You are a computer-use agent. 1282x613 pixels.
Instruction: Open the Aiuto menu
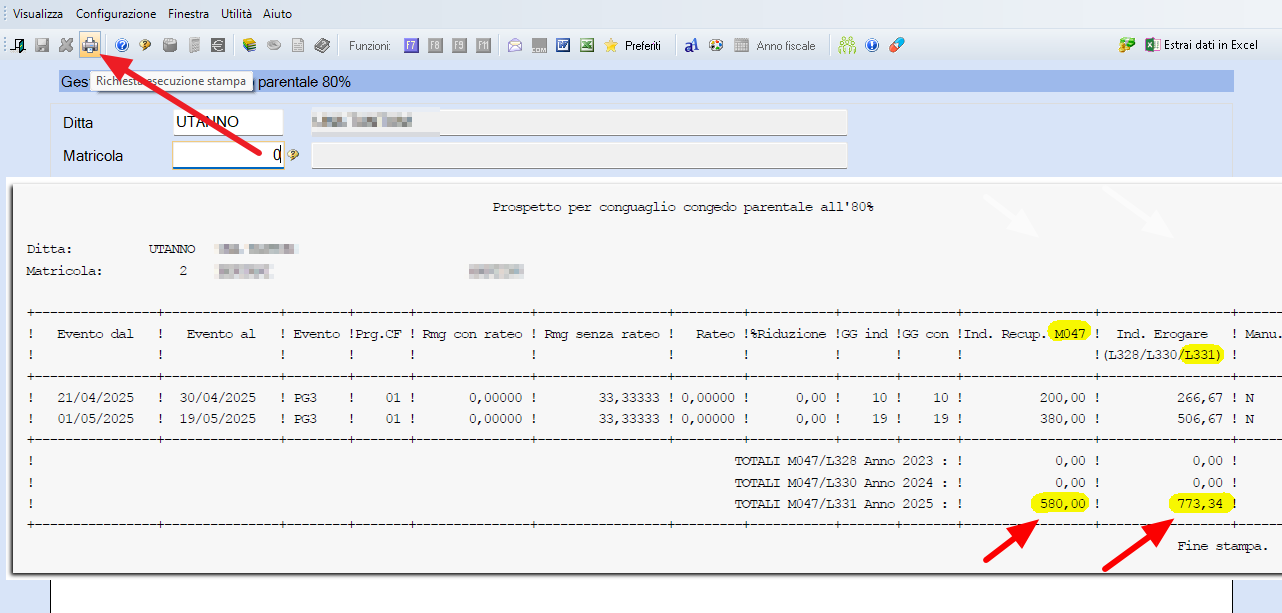[x=277, y=14]
